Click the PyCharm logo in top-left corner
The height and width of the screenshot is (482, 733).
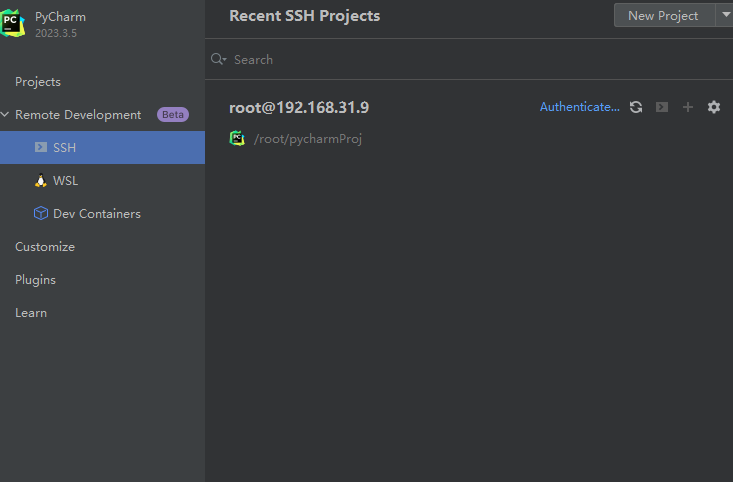point(13,23)
